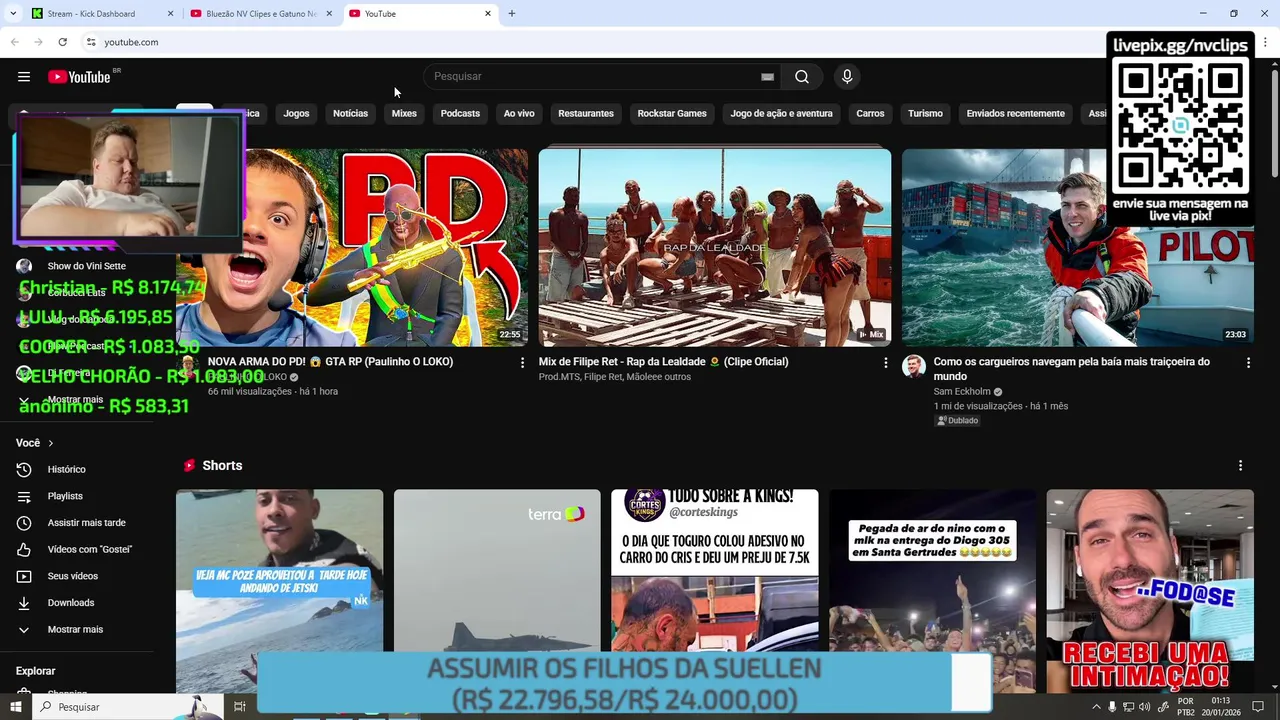
Task: Click the site info icon beside URL
Action: click(x=90, y=42)
